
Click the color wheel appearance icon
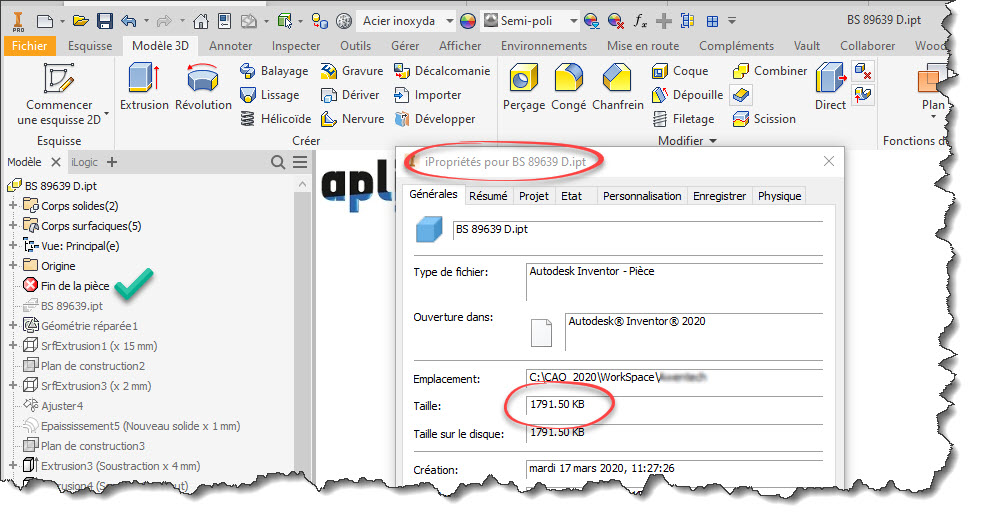(x=468, y=20)
